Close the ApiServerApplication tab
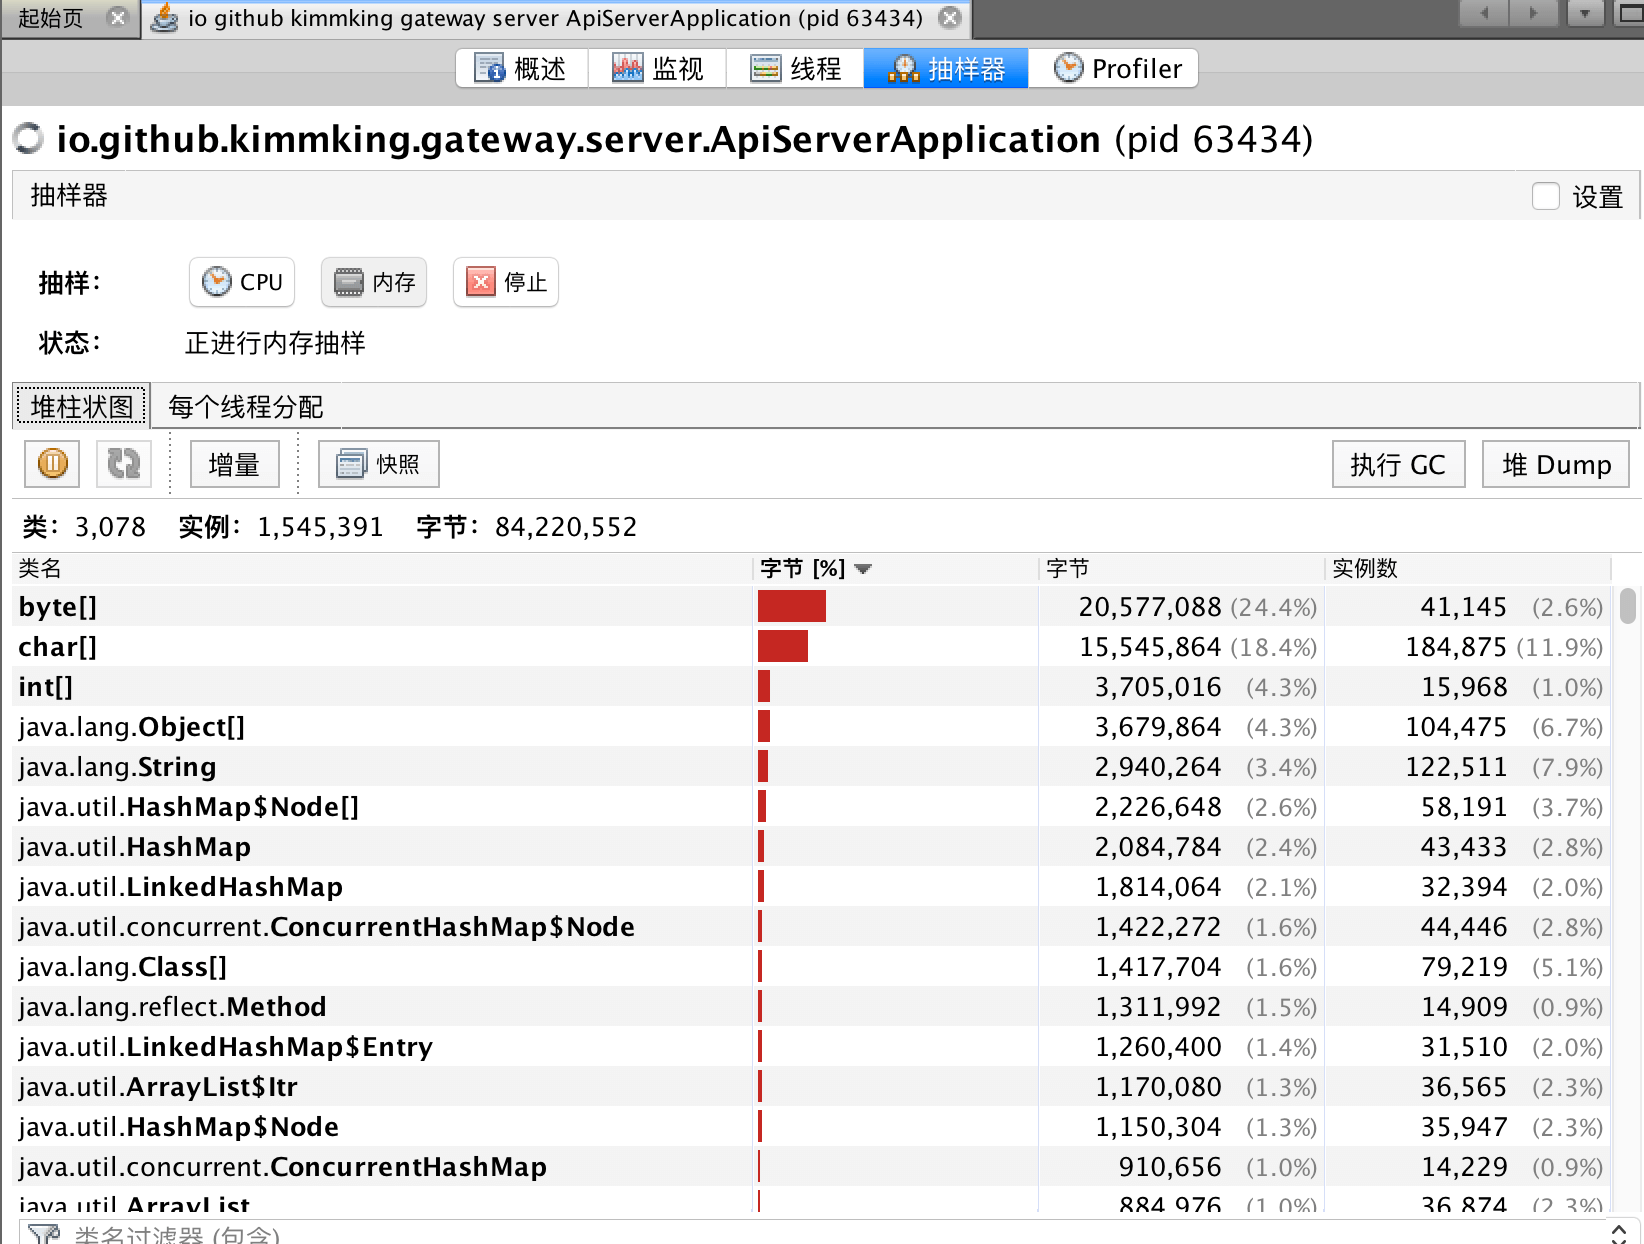The width and height of the screenshot is (1644, 1244). point(950,18)
